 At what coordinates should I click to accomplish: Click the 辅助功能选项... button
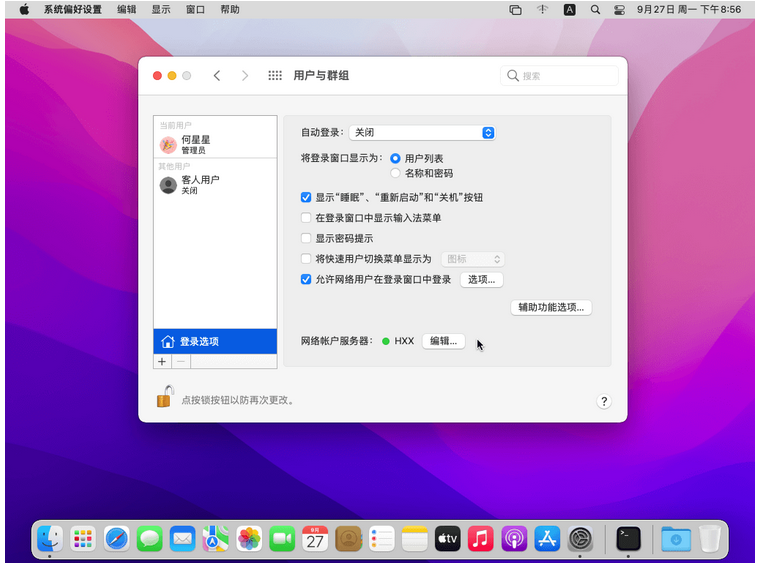(x=551, y=308)
